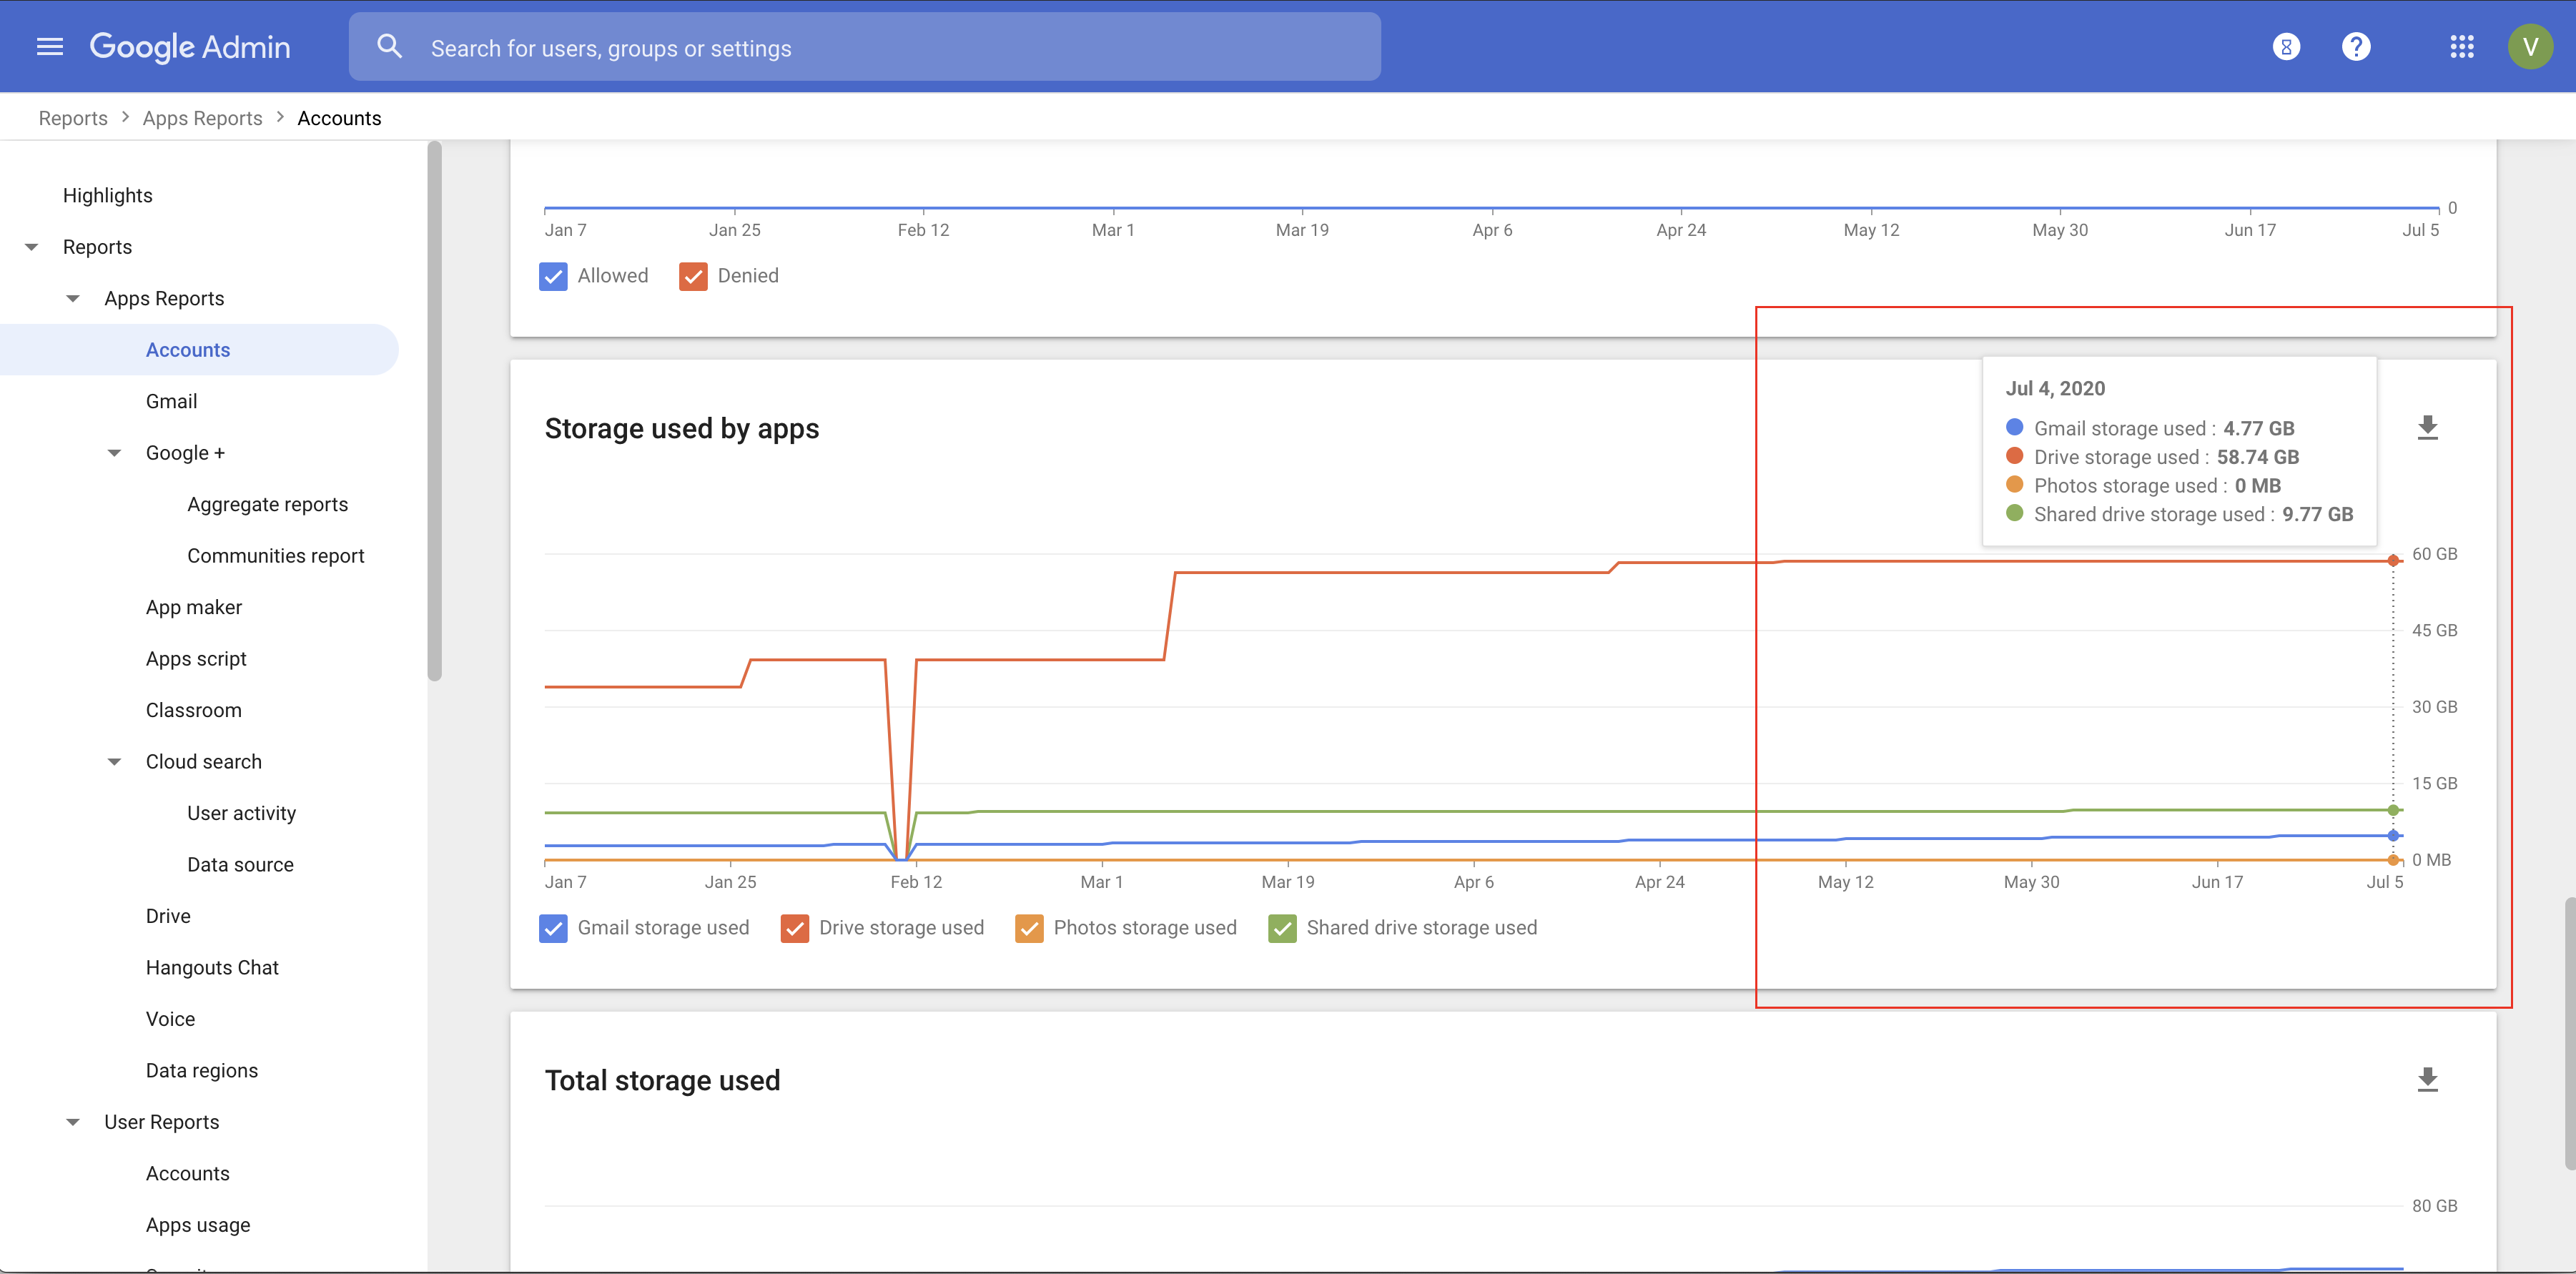The image size is (2576, 1274).
Task: Collapse the Reports tree arrow
Action: click(32, 247)
